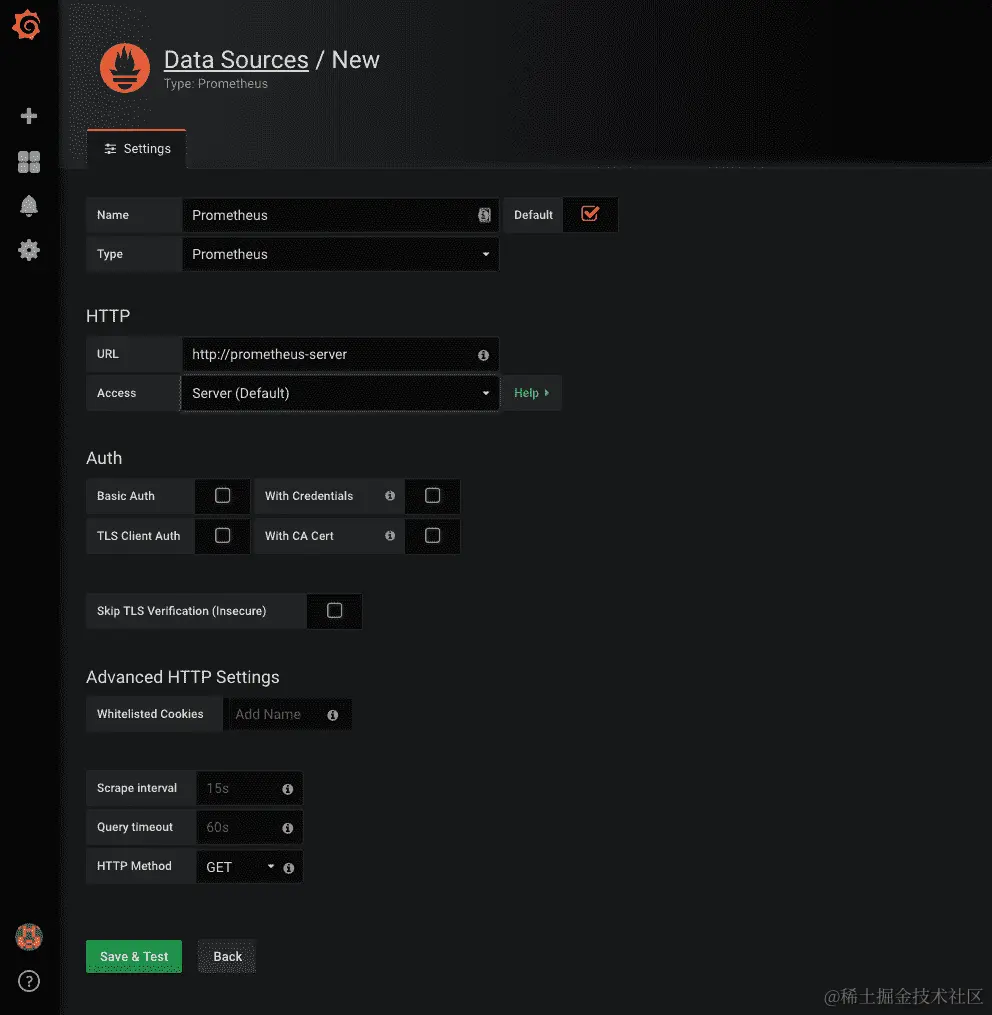Image resolution: width=992 pixels, height=1015 pixels.
Task: Click the Prometheus flame logo
Action: coord(125,68)
